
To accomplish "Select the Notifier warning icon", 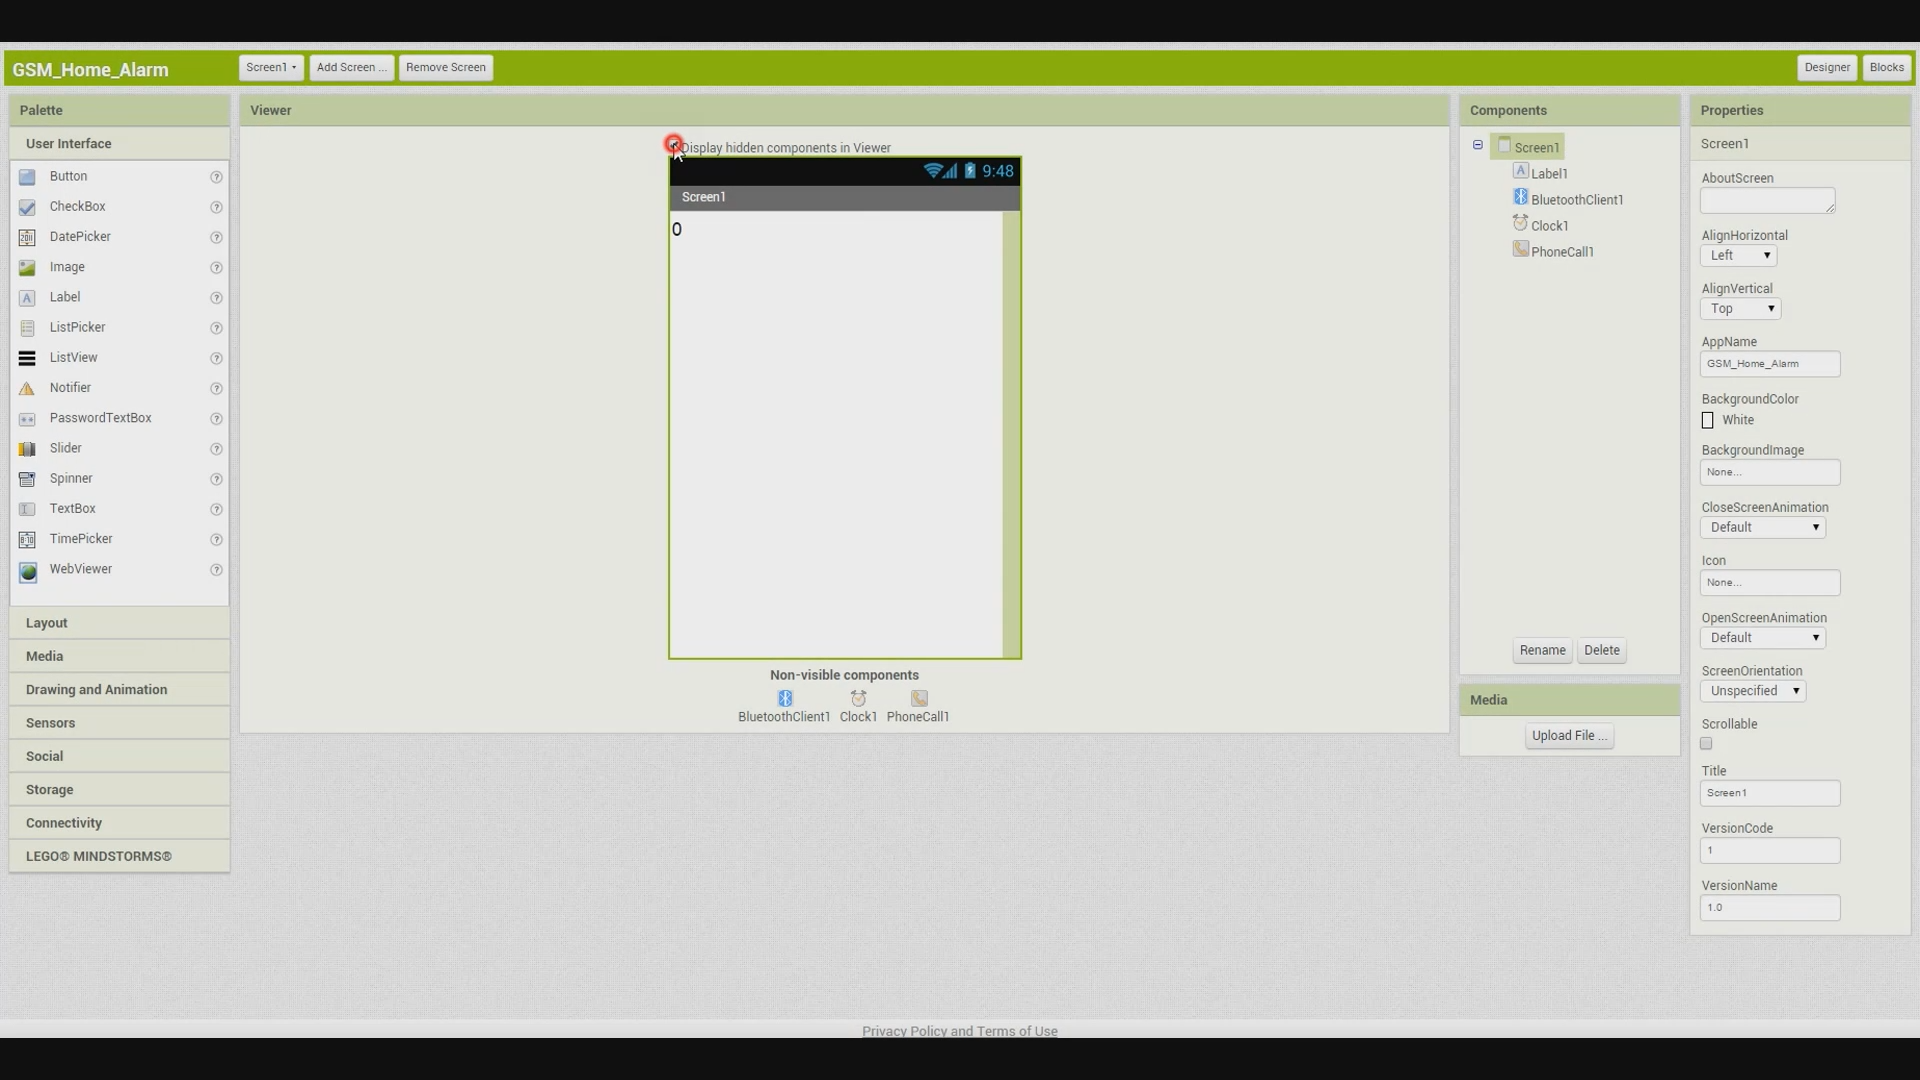I will pos(27,389).
